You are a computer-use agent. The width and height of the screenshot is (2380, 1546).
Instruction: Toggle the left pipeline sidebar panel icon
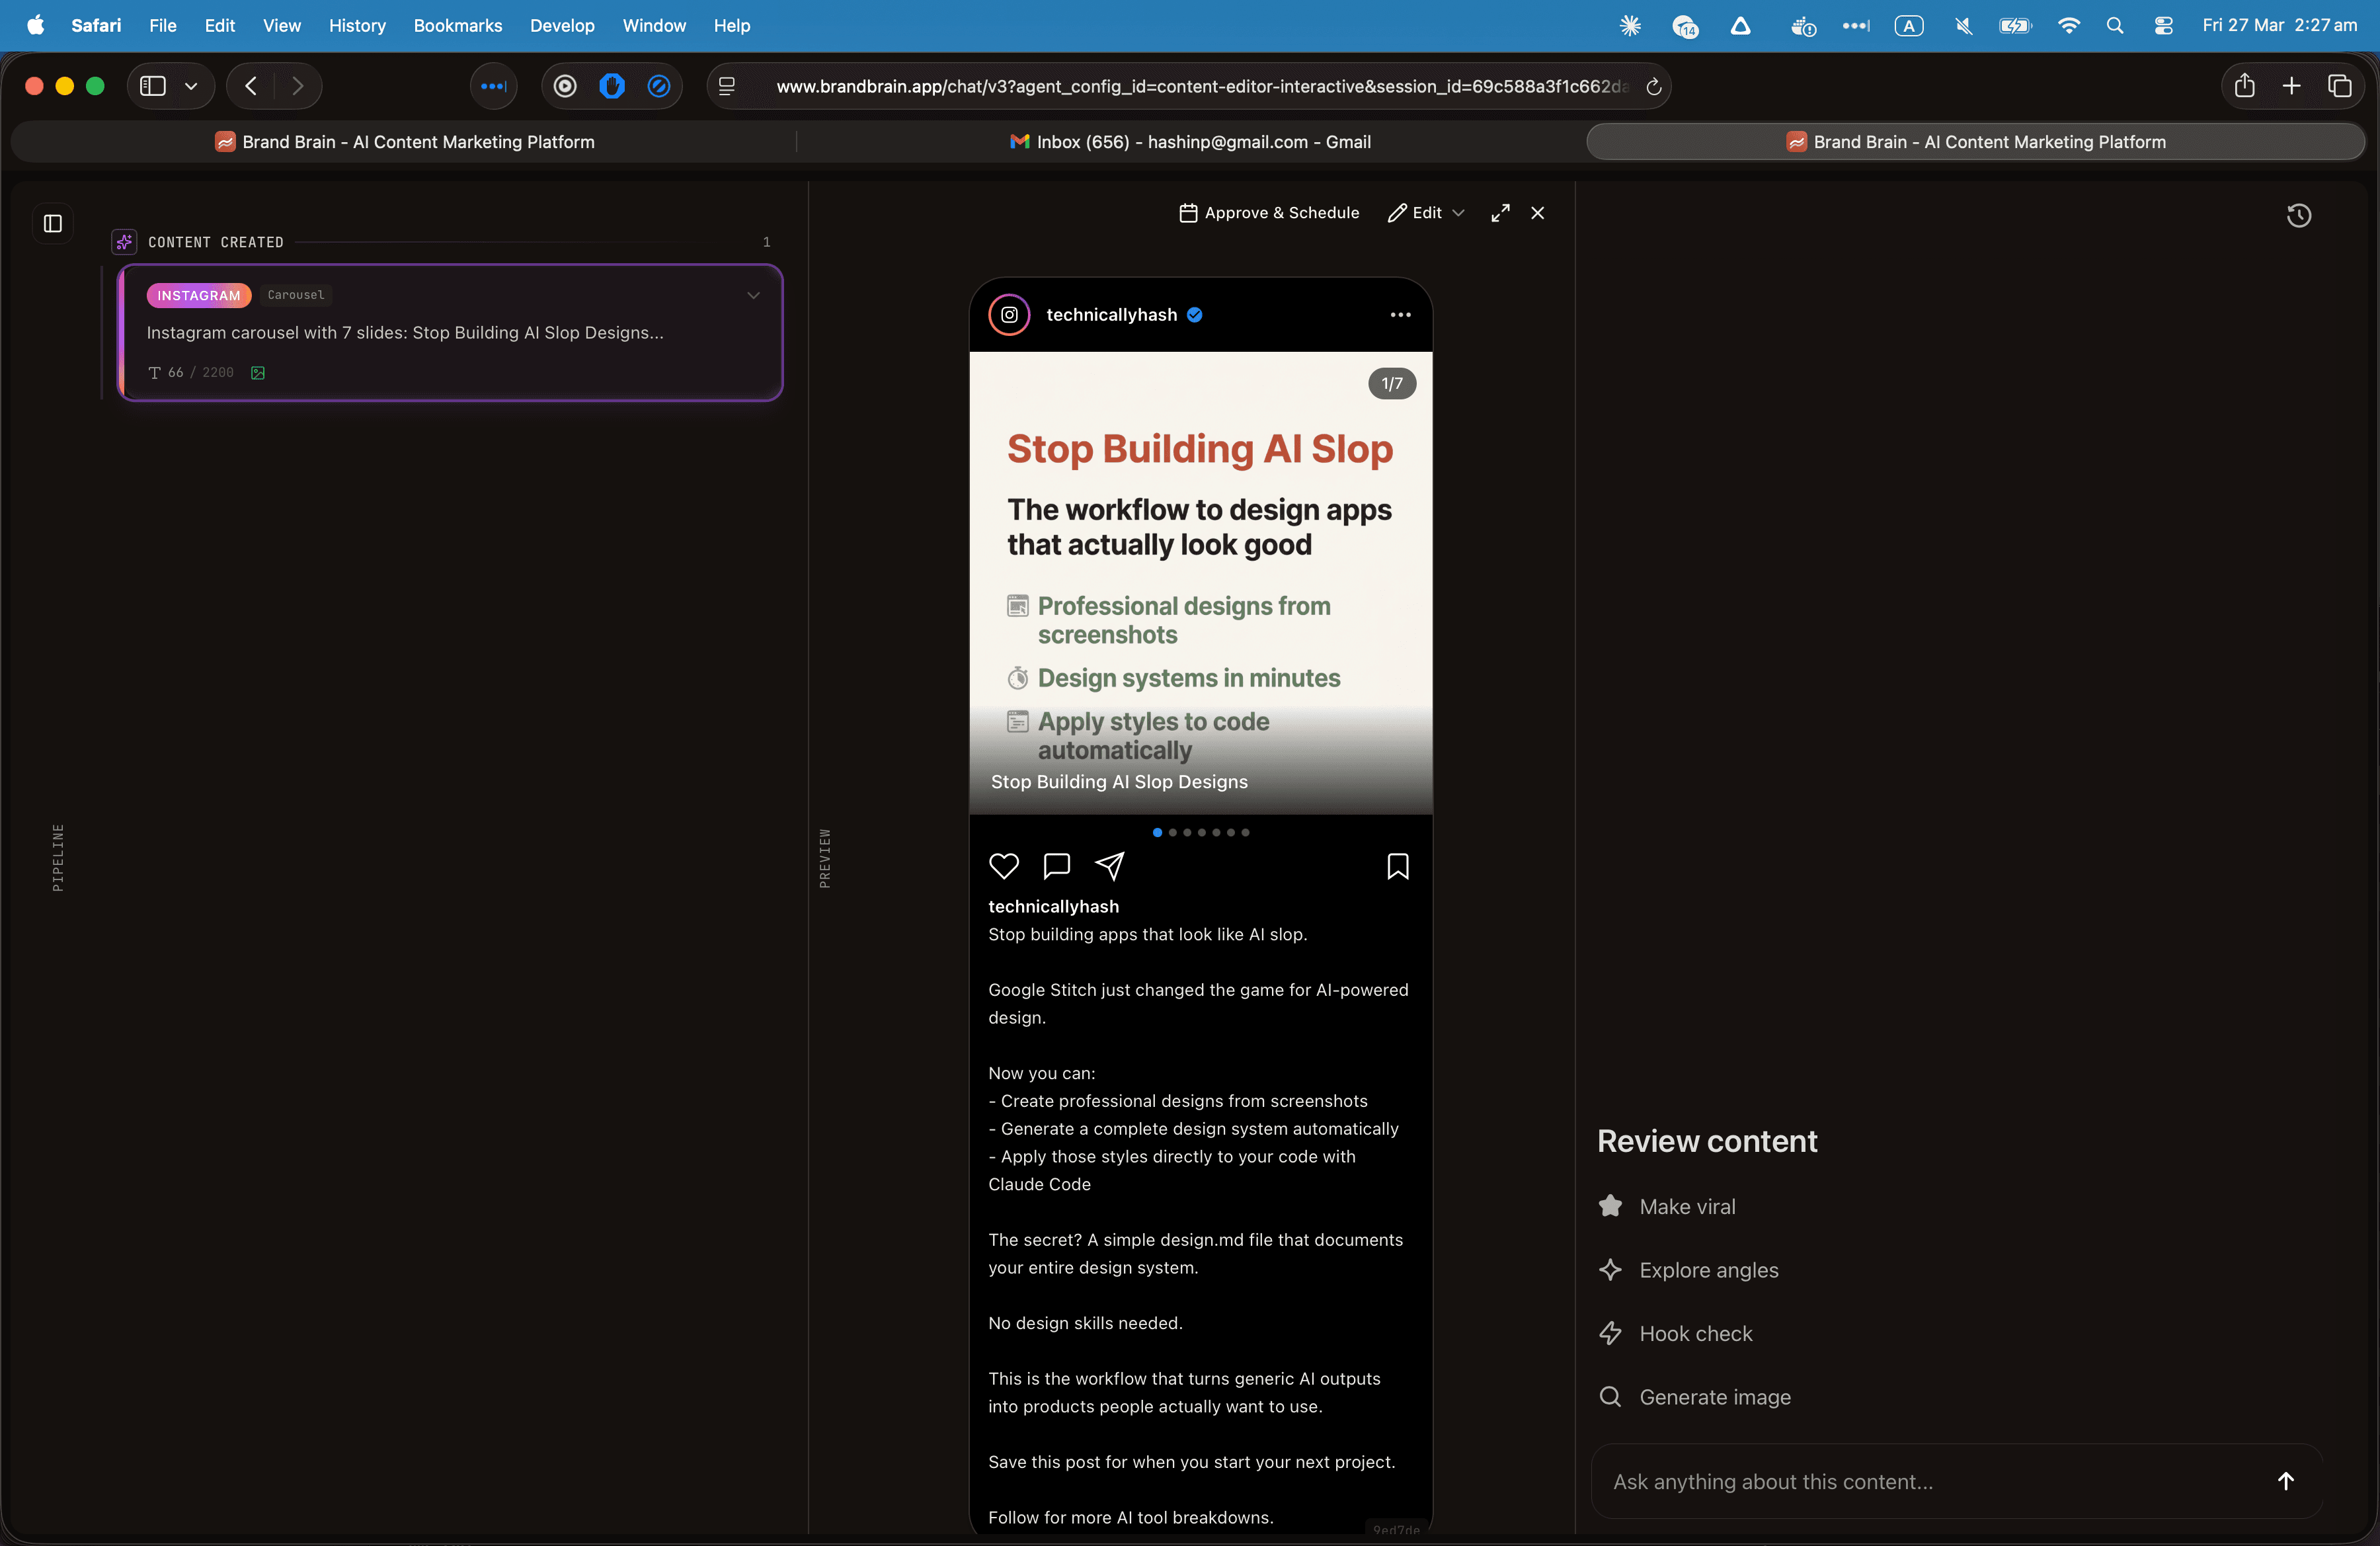coord(53,223)
